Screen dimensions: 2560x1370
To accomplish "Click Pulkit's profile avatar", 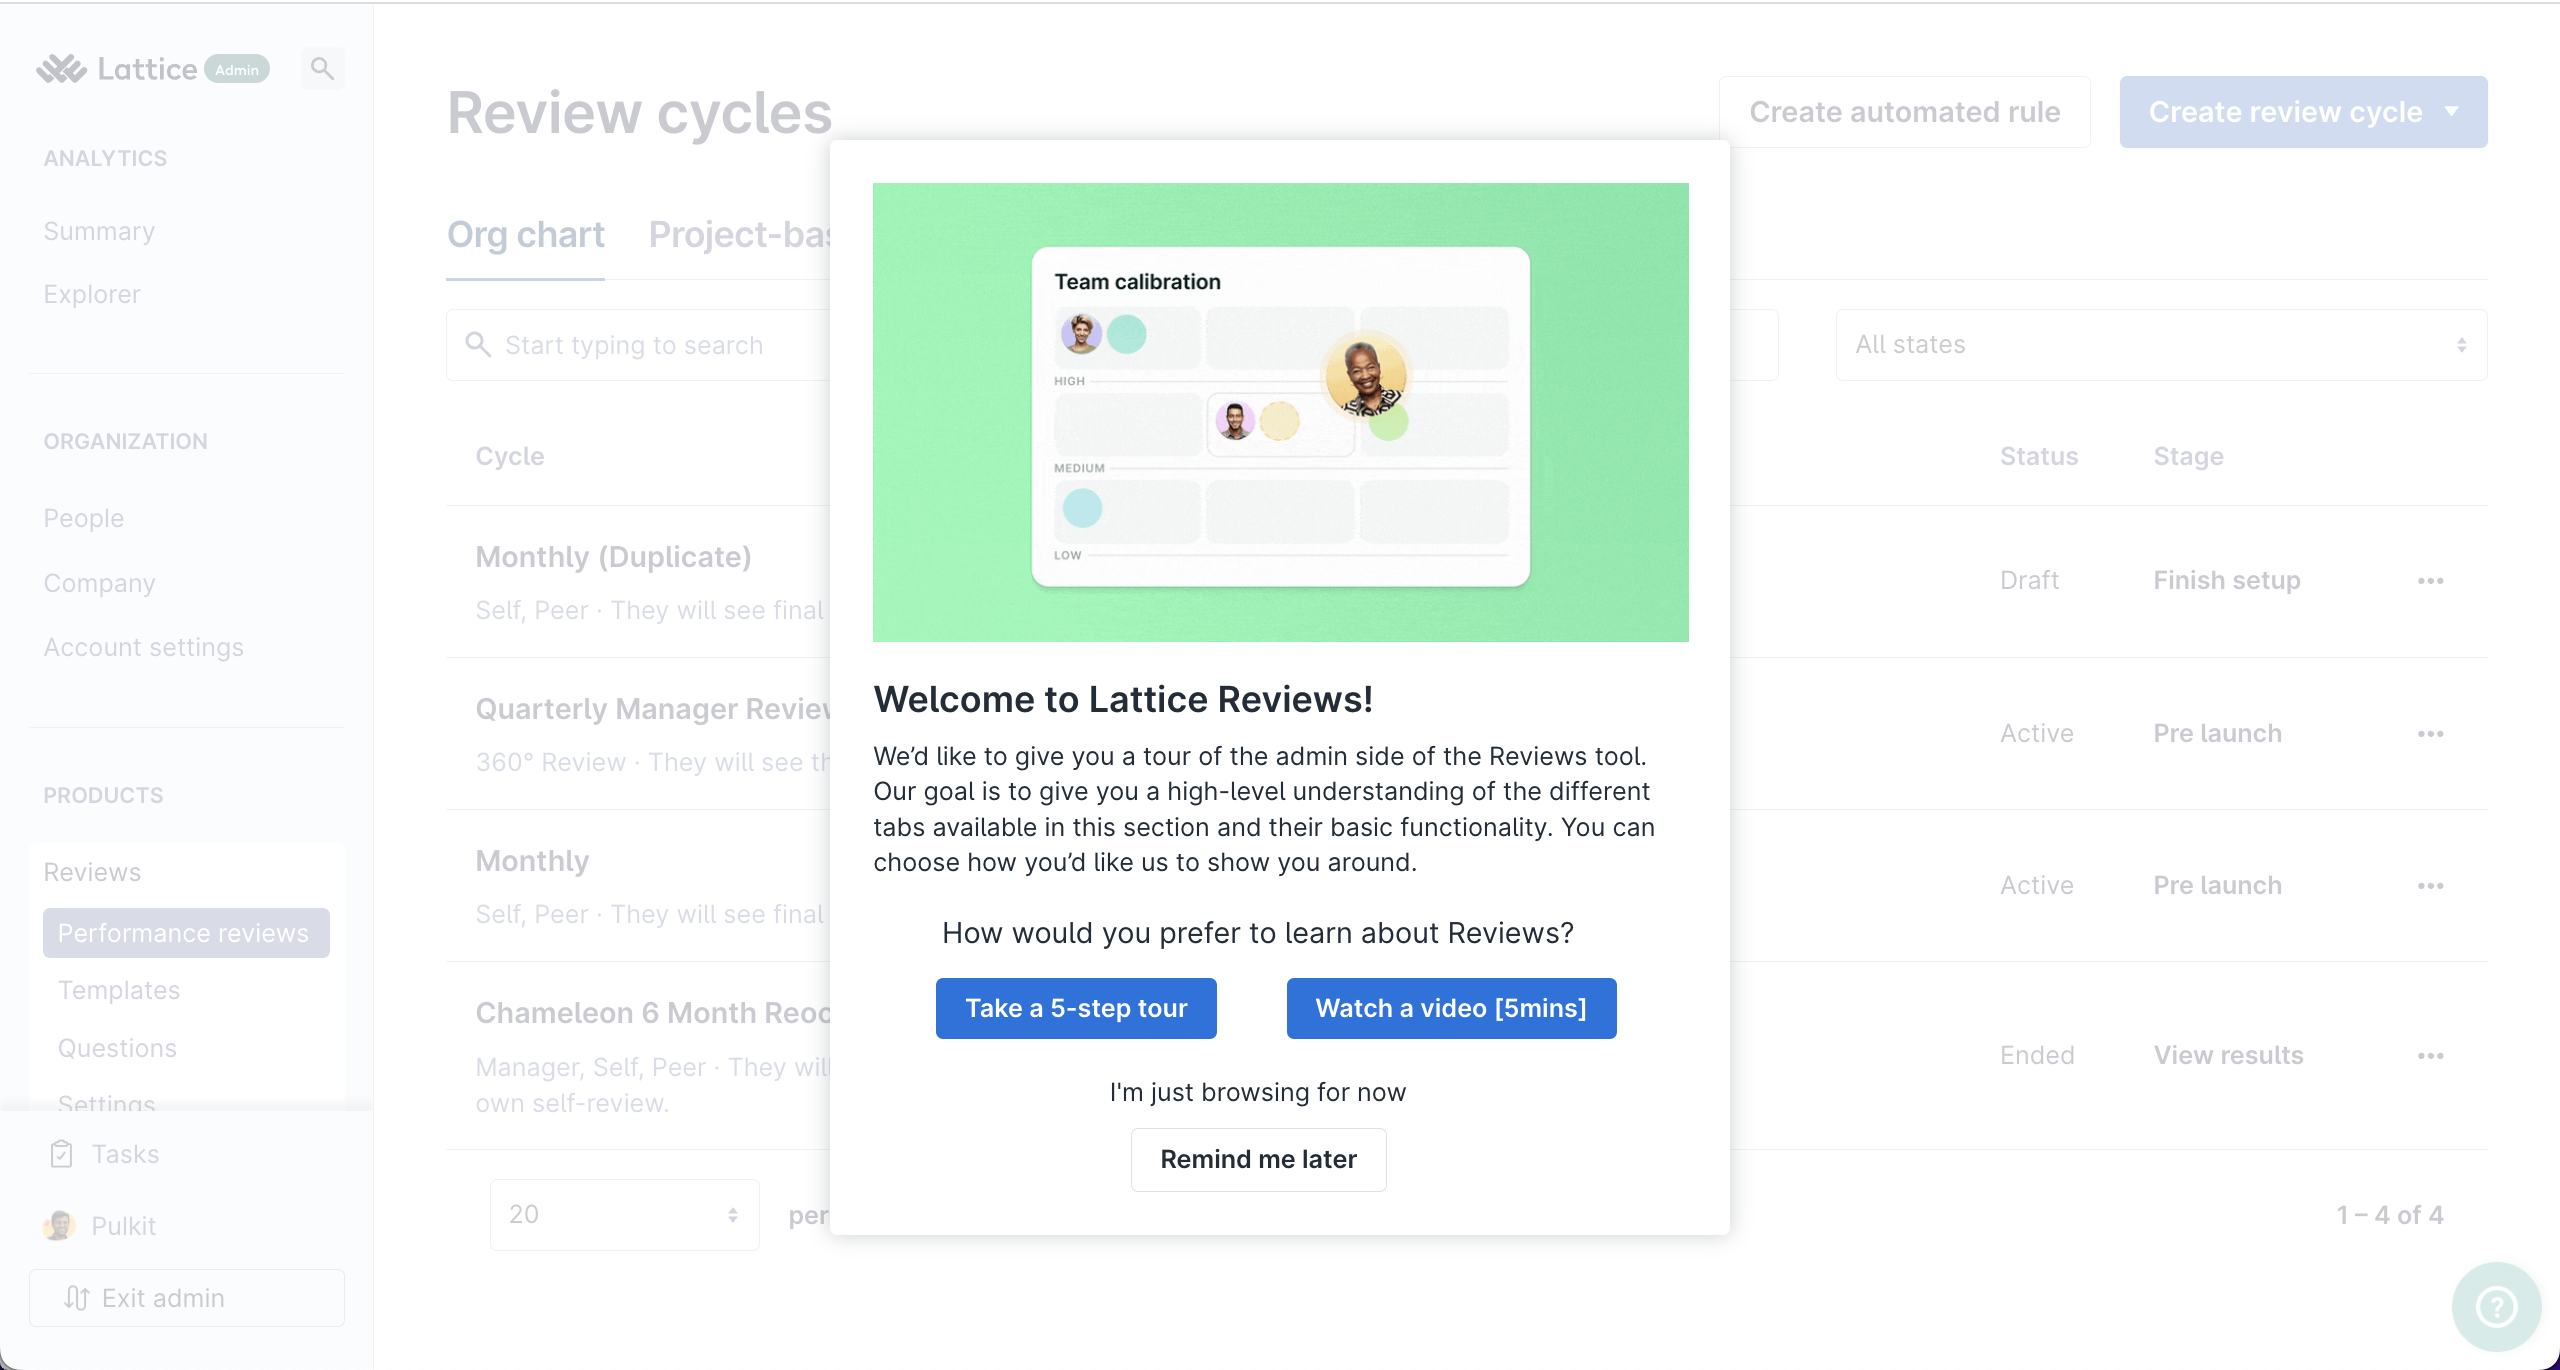I will pyautogui.click(x=59, y=1225).
